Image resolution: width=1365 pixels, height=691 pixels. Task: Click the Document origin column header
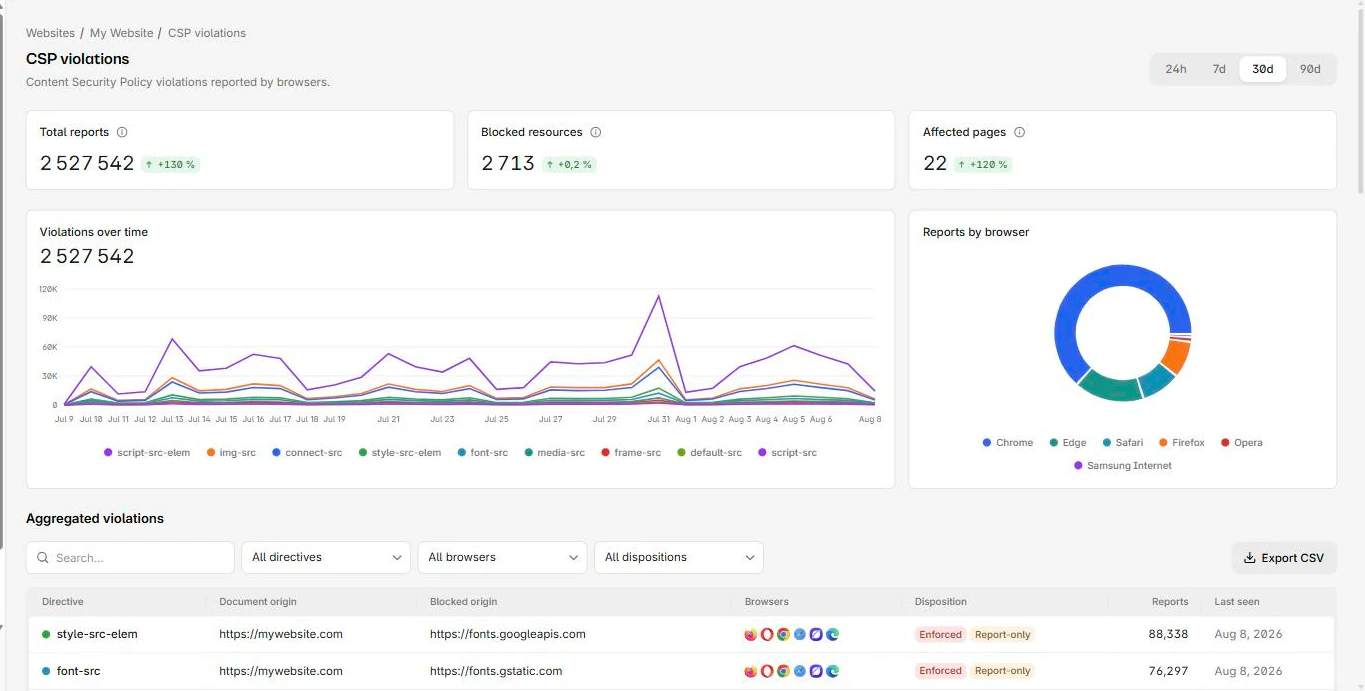[258, 602]
